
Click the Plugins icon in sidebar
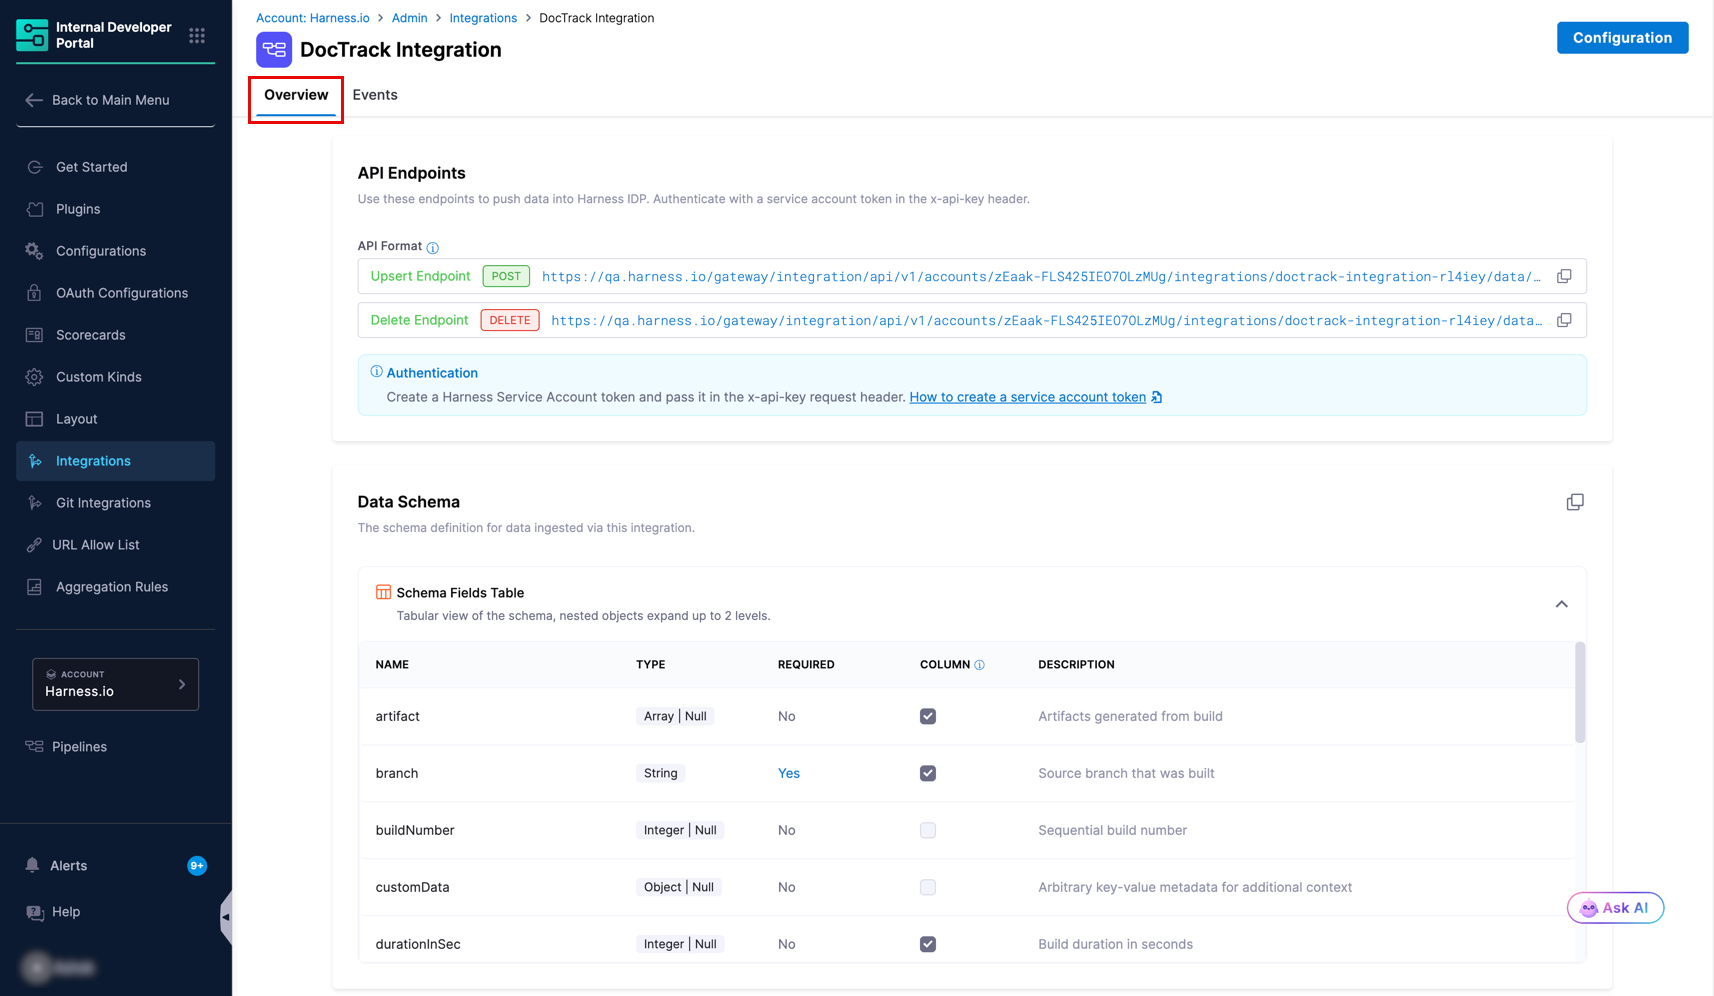[x=35, y=209]
